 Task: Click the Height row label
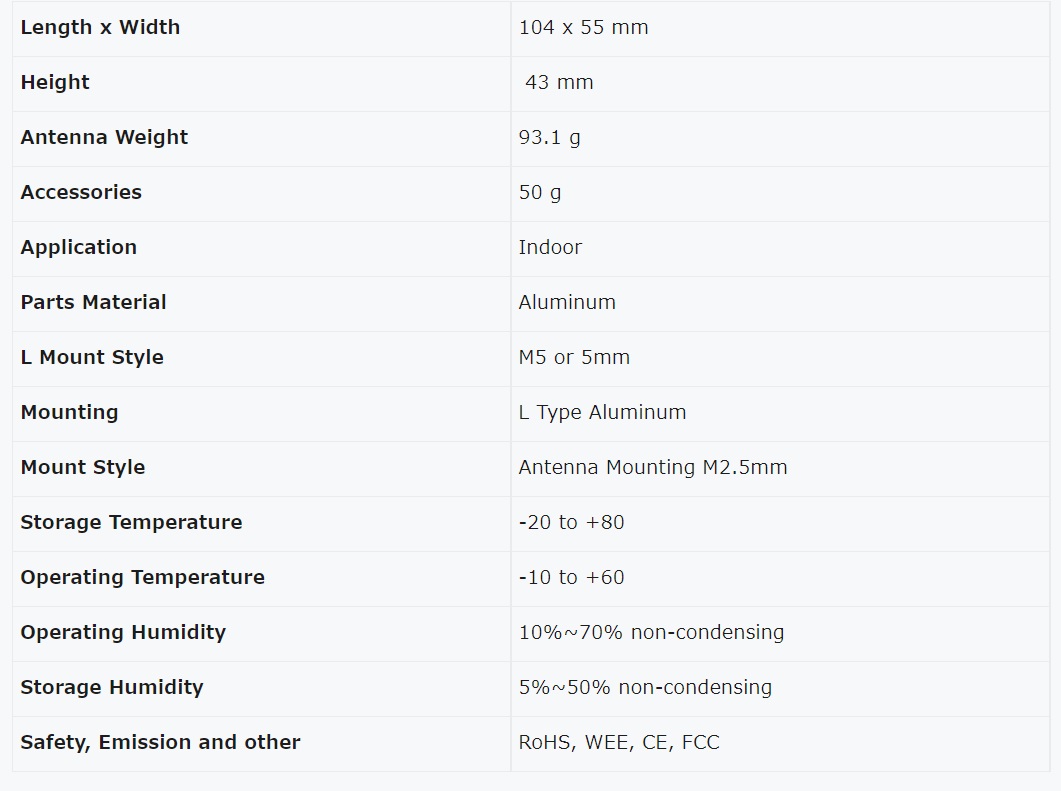[x=55, y=83]
